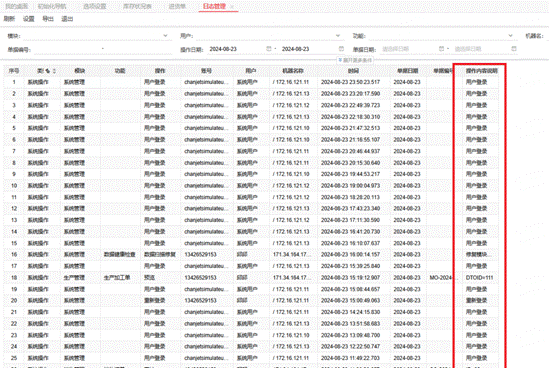
Task: Select row with time 2024-08-23 13:09:48.700
Action: coord(251,335)
